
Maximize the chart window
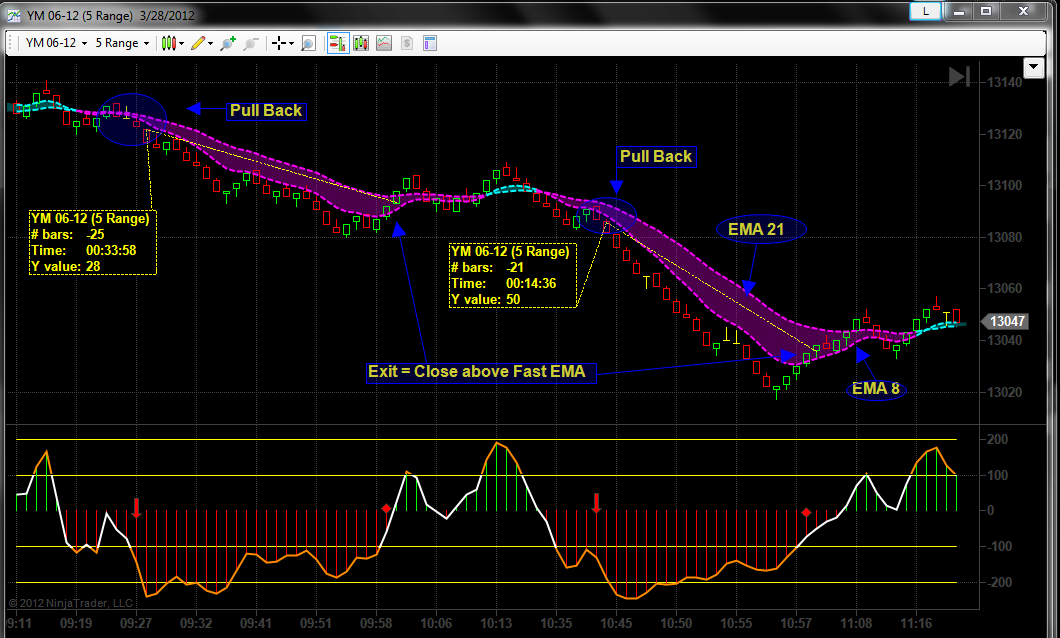986,11
